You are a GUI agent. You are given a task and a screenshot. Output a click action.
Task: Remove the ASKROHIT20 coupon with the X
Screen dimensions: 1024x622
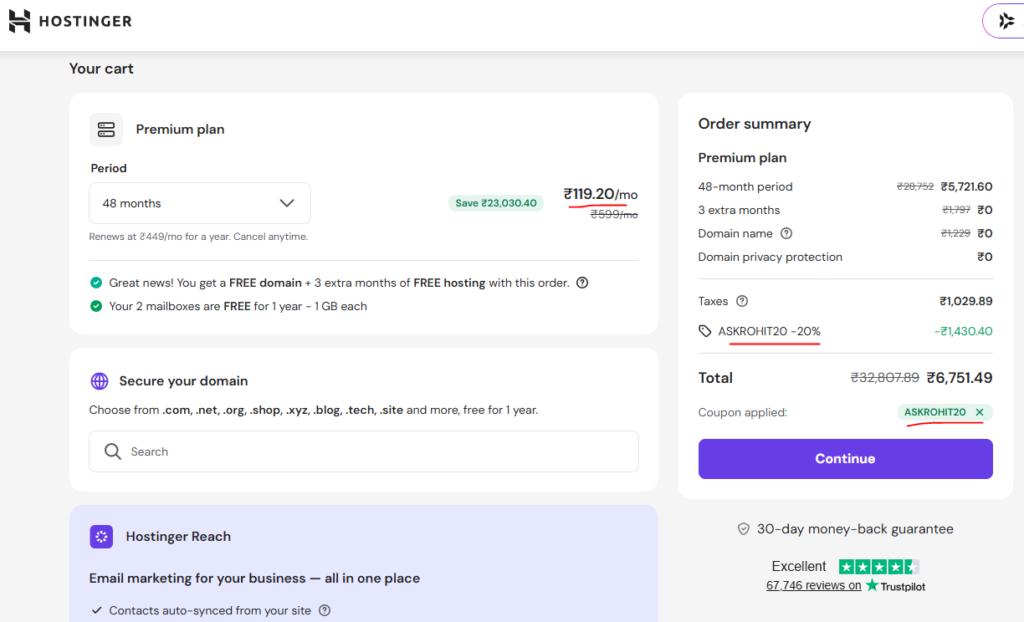[x=980, y=412]
